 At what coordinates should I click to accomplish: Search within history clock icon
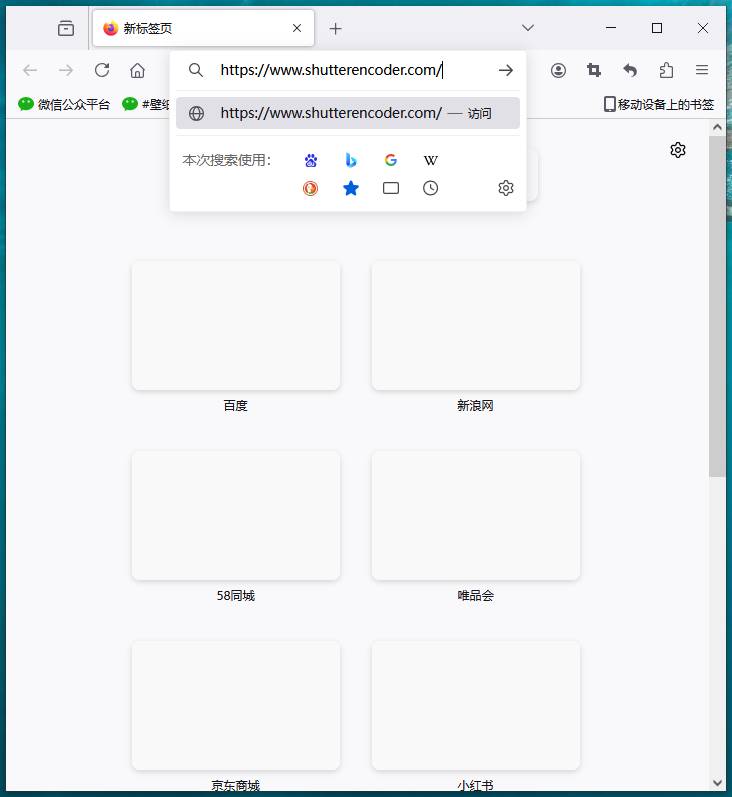coord(431,189)
